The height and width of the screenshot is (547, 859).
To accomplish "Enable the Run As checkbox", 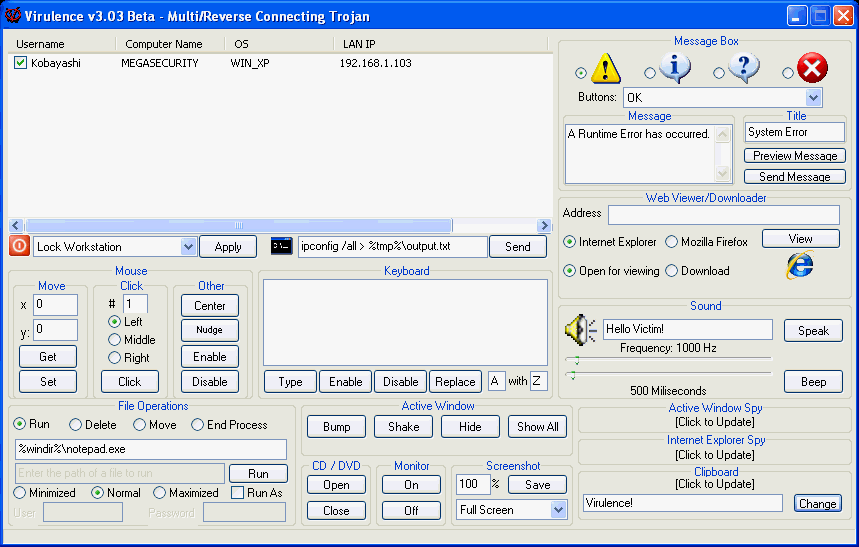I will pos(237,493).
